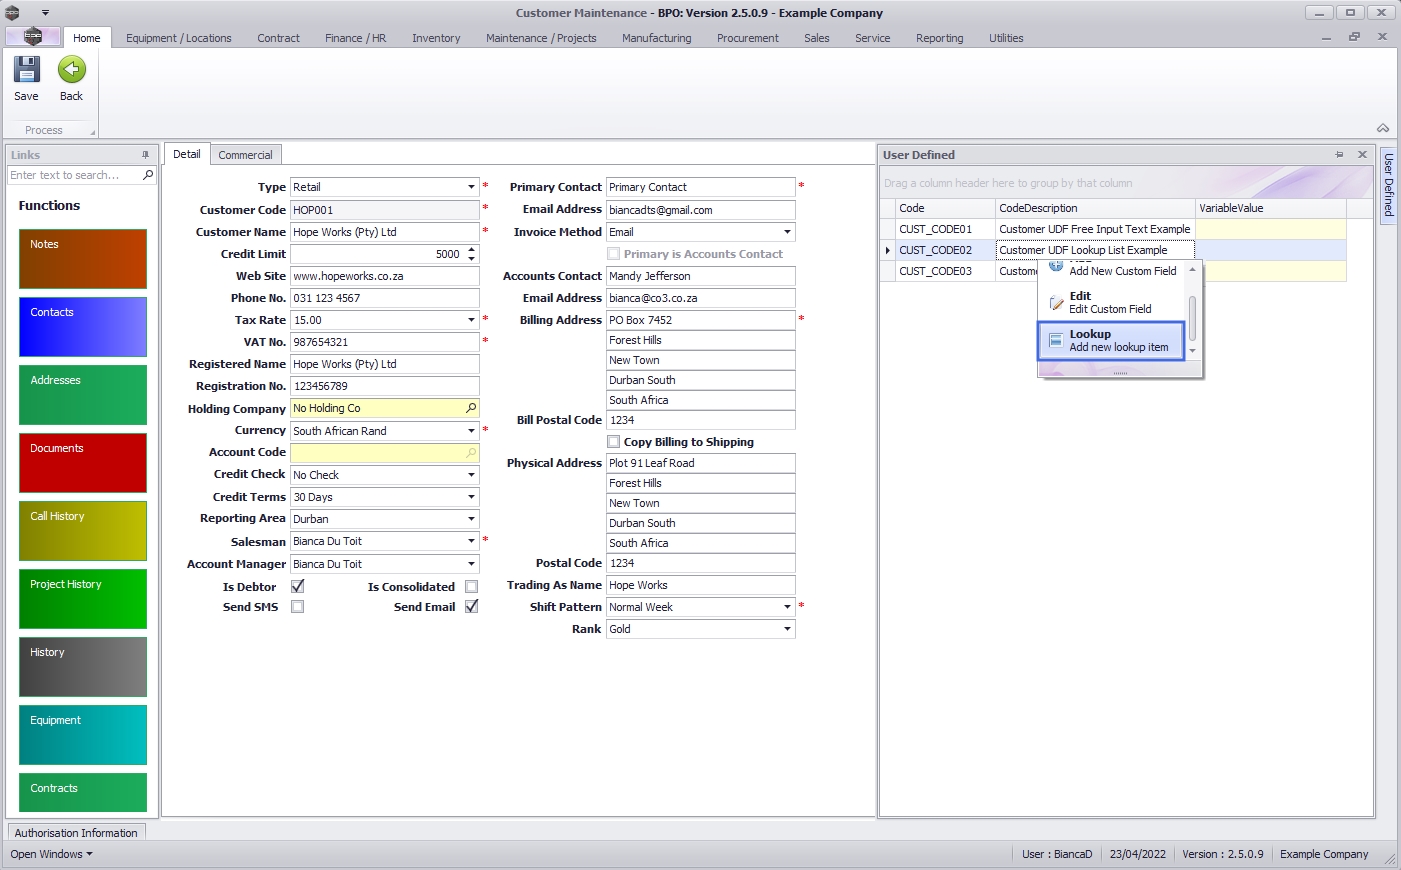Expand the Credit Terms dropdown

tap(471, 497)
